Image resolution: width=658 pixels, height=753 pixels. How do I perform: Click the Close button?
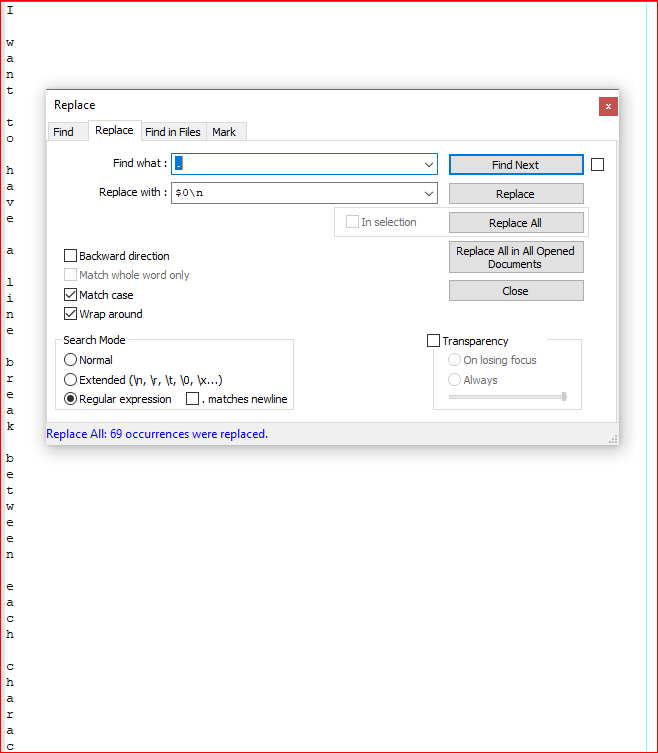click(x=516, y=291)
